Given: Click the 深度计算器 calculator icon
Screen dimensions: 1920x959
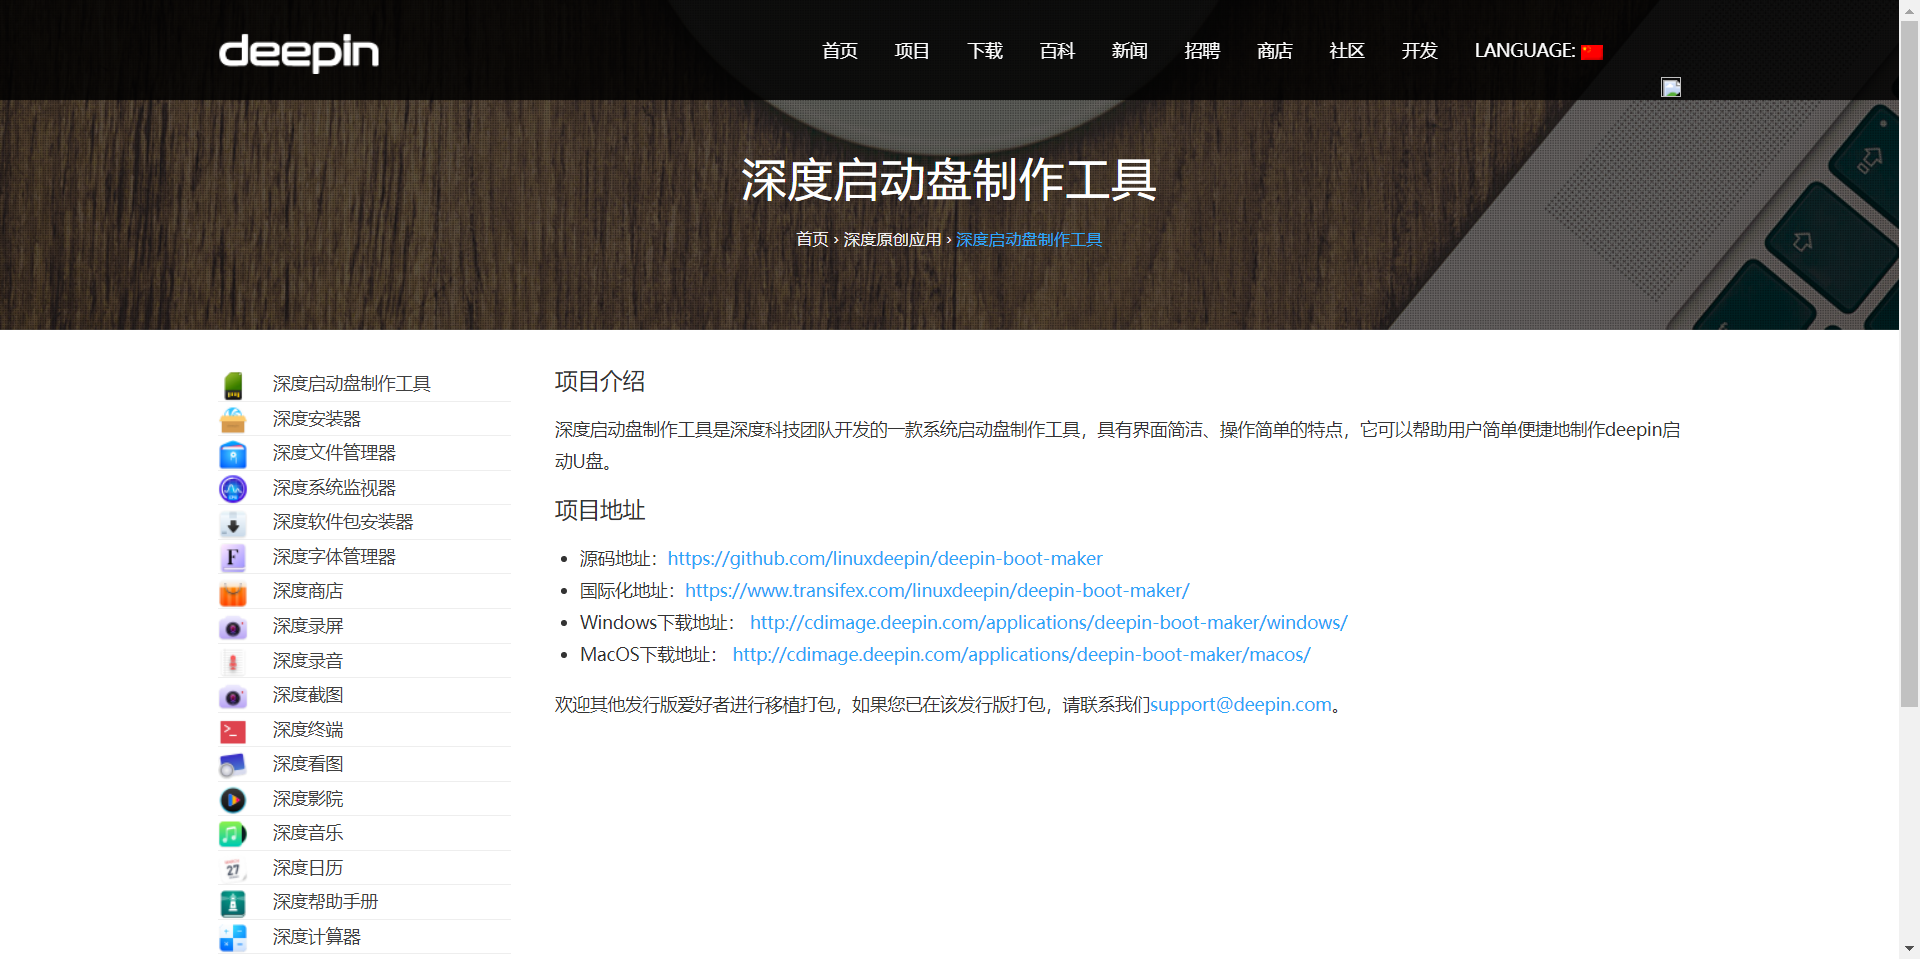Looking at the screenshot, I should pos(233,938).
